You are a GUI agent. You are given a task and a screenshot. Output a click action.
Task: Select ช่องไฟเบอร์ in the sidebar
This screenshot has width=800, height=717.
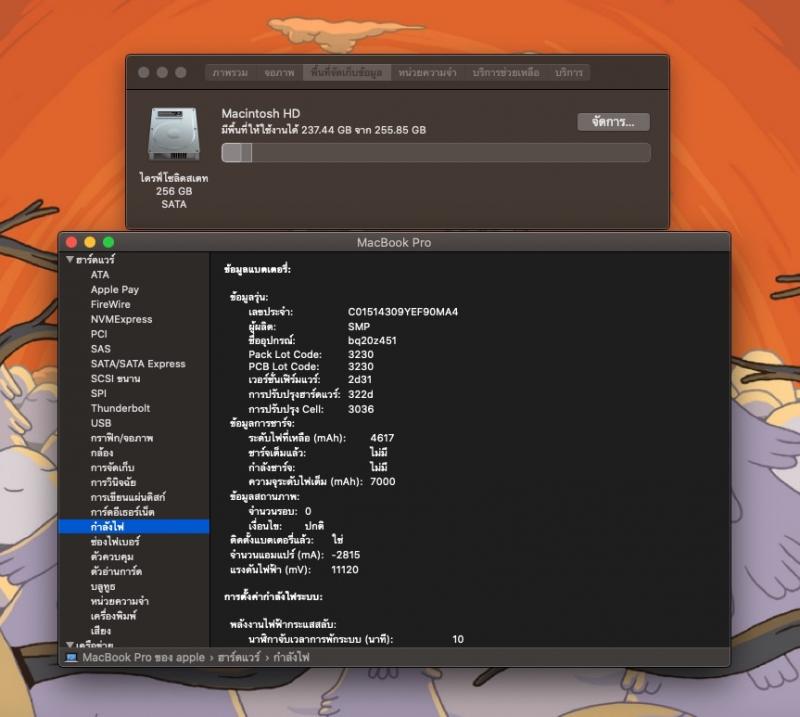click(x=115, y=541)
